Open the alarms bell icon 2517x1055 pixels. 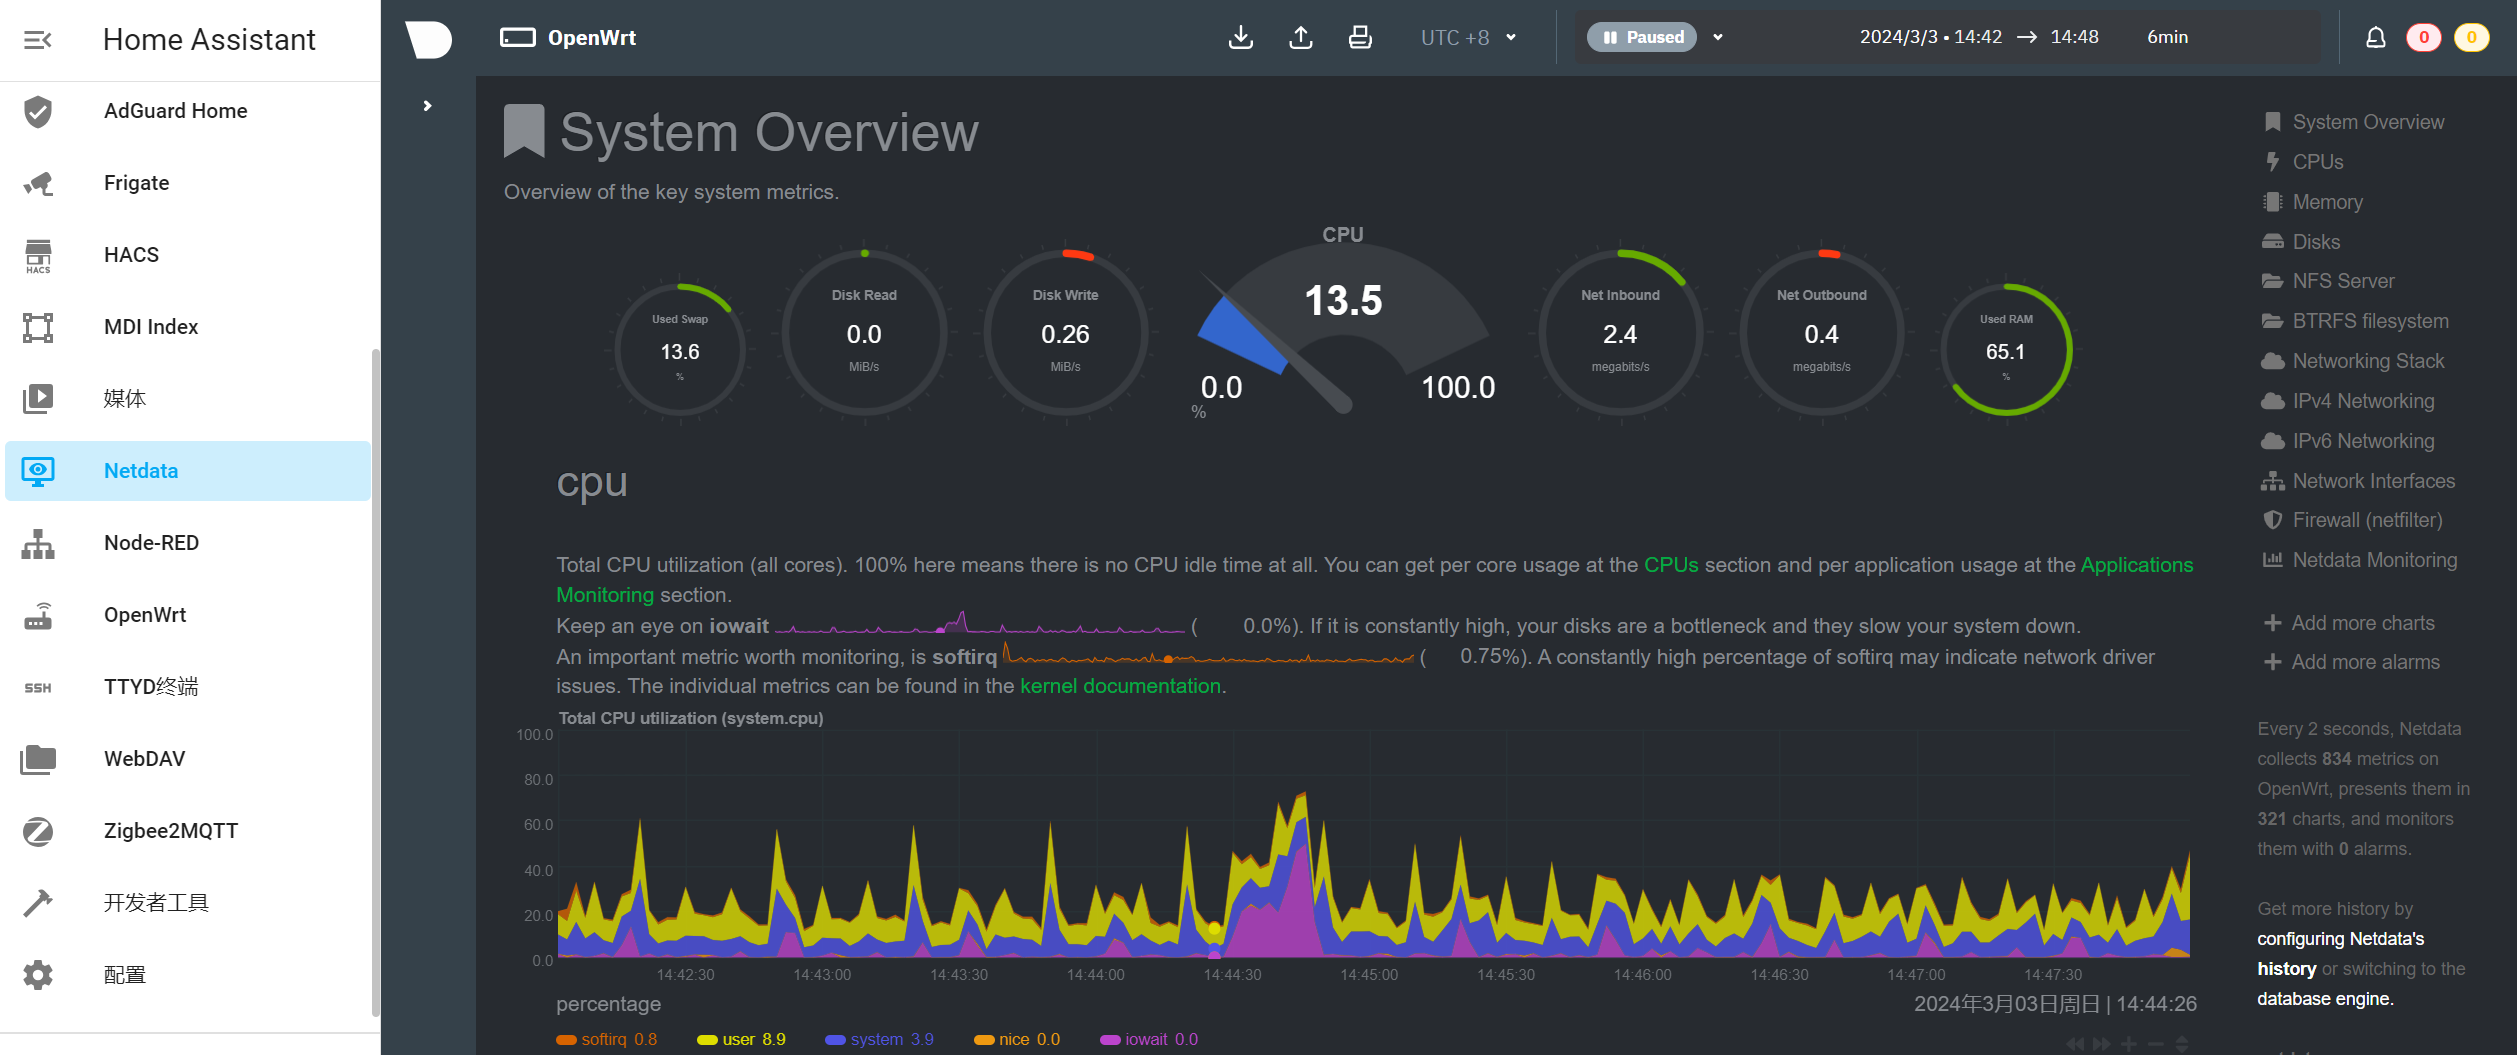point(2375,38)
